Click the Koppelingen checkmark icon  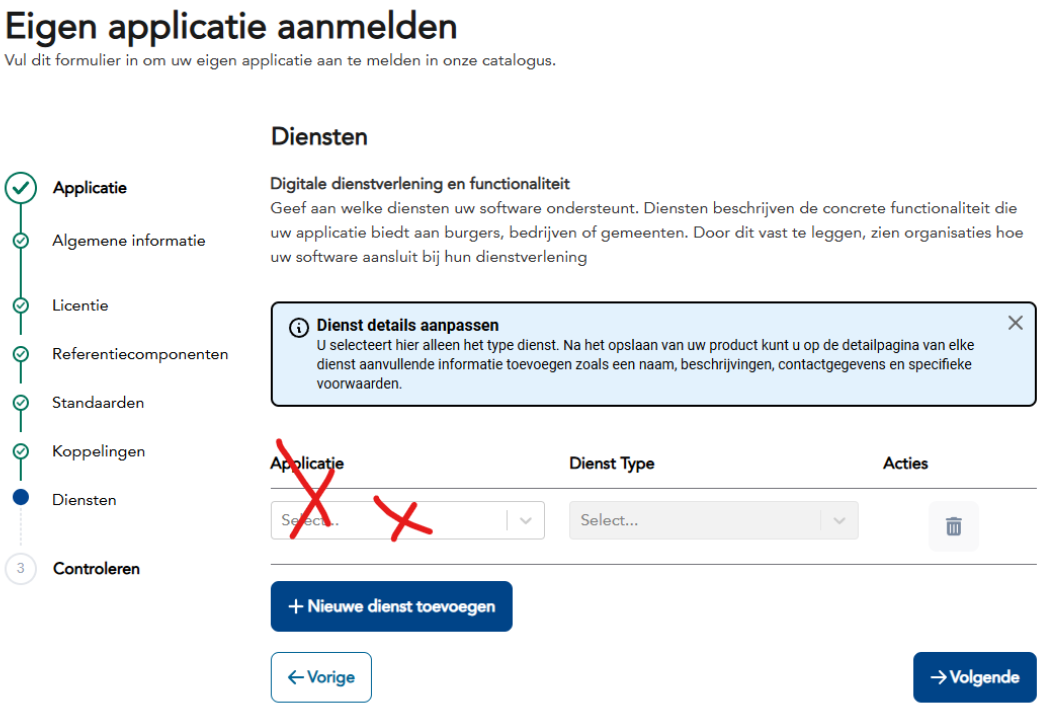point(20,451)
